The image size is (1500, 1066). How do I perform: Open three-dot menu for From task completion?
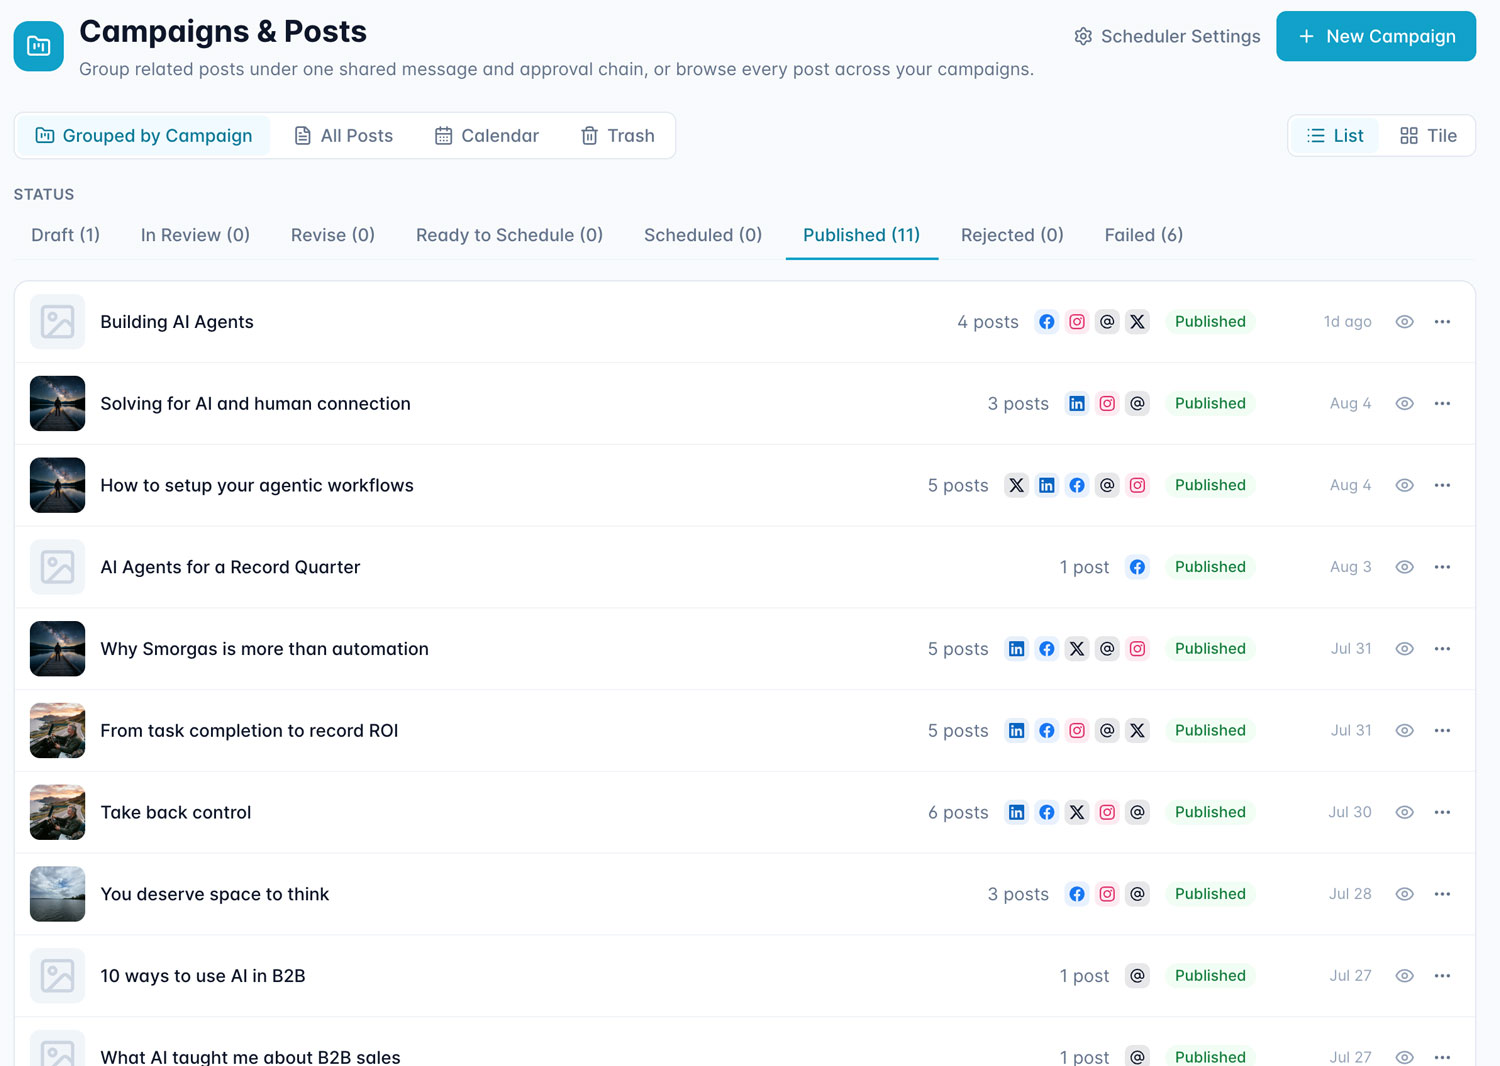tap(1442, 731)
